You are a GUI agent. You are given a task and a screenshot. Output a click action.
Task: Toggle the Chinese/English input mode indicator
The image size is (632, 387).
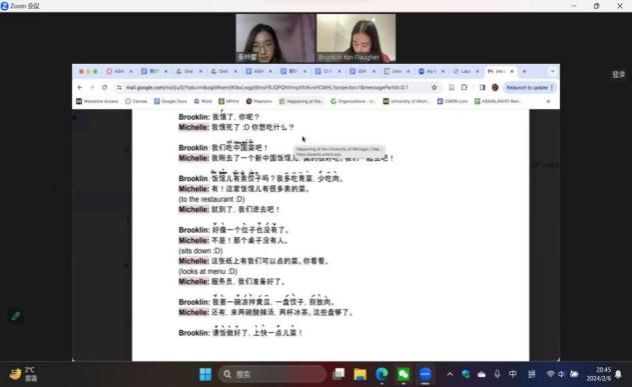[x=513, y=374]
